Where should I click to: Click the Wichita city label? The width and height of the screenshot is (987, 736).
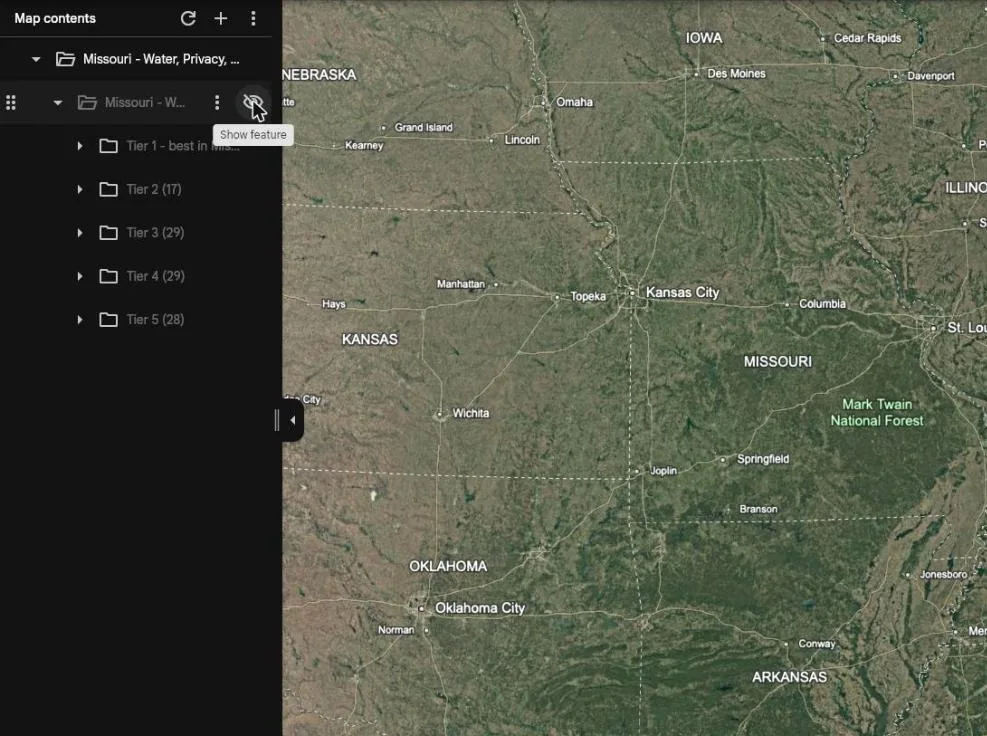471,414
